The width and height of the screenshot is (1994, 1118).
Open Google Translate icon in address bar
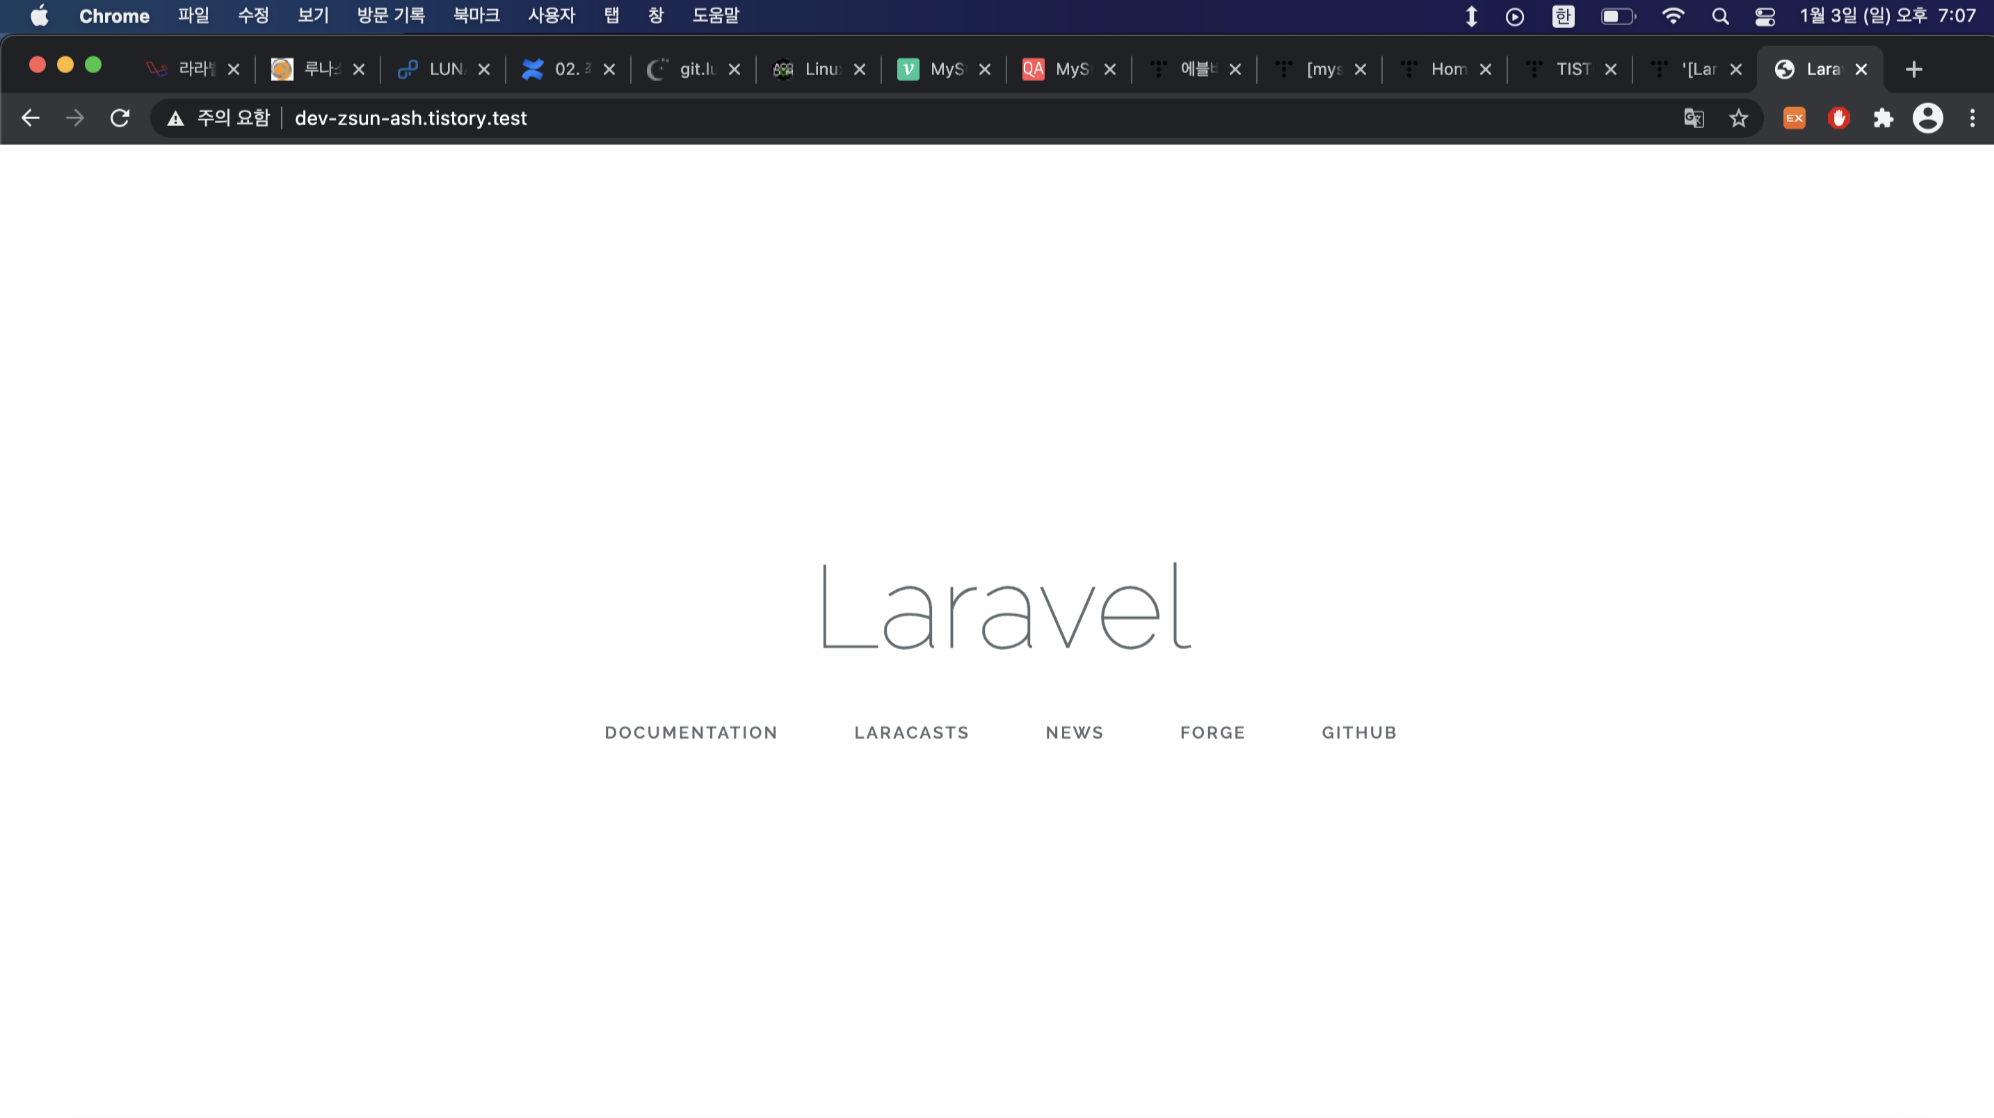coord(1693,118)
